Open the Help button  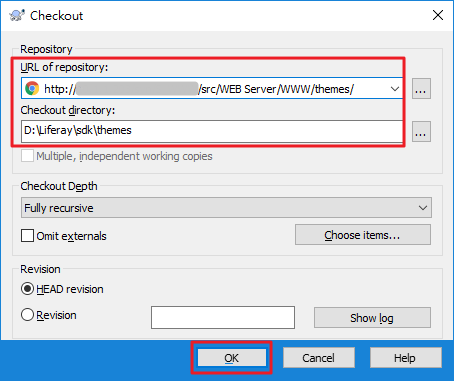[x=405, y=358]
